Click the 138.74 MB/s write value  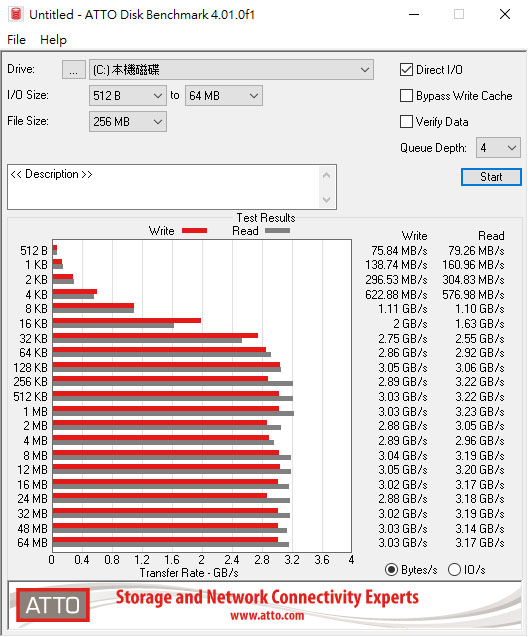(396, 265)
